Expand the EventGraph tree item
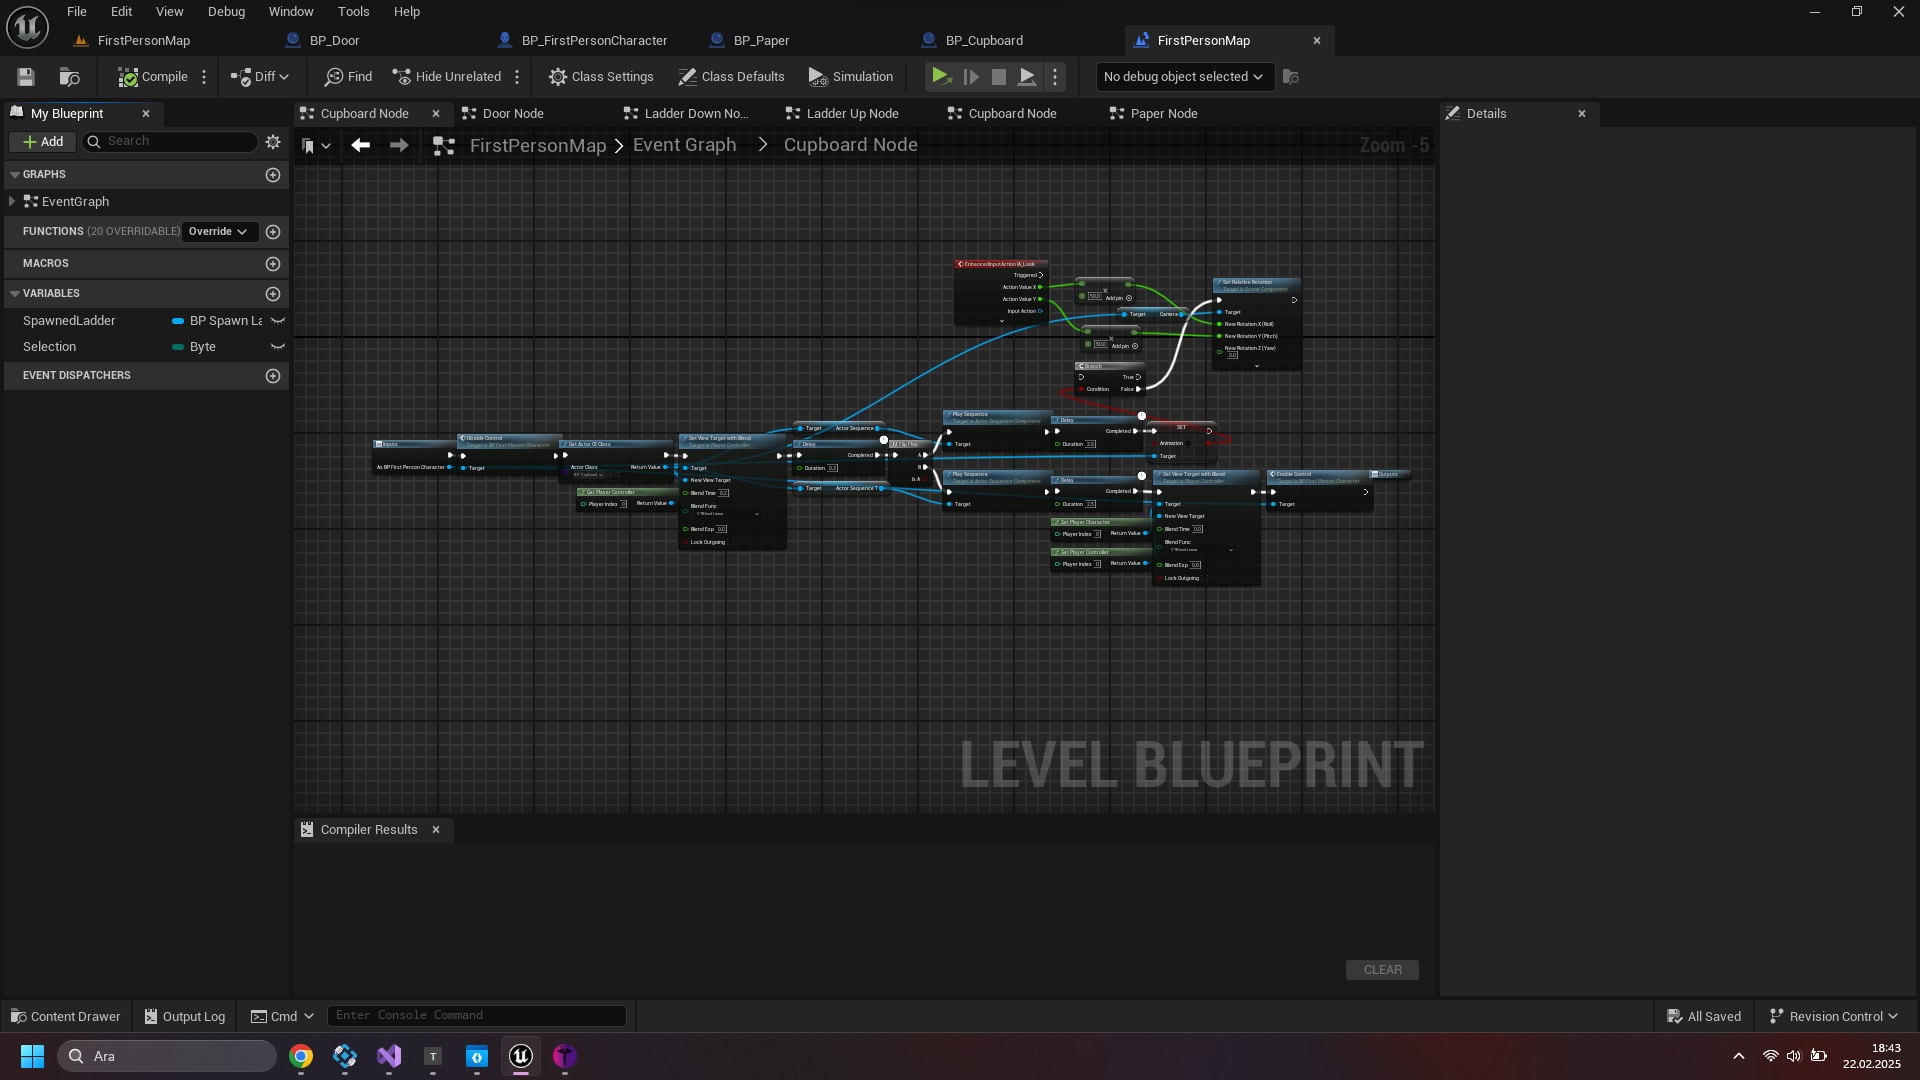The image size is (1920, 1080). click(12, 202)
